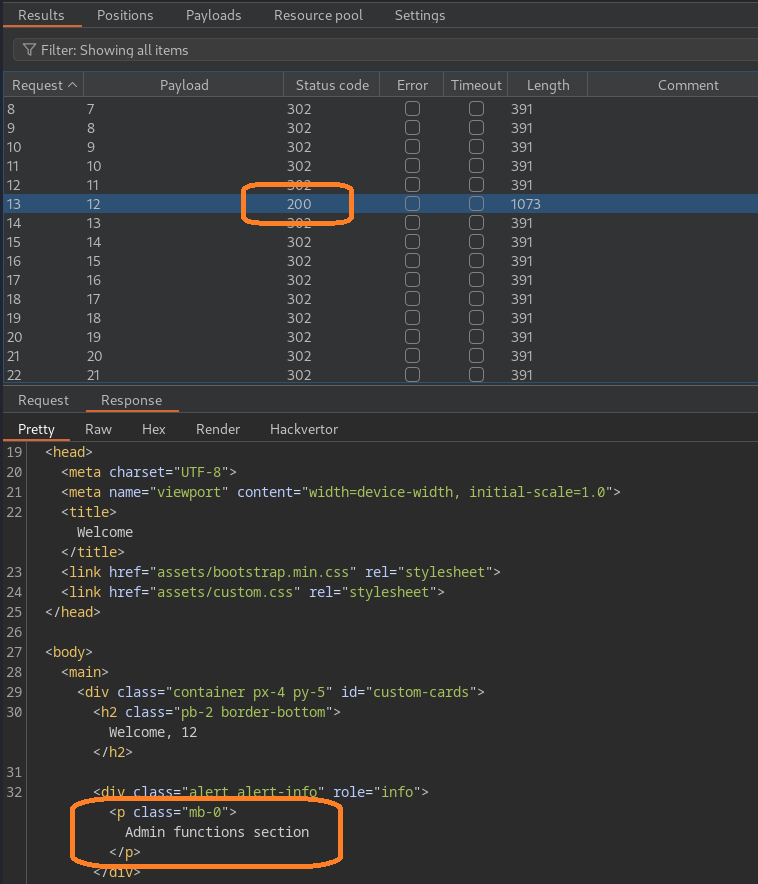Tick Timeout checkbox in the topmost visible row
Image resolution: width=758 pixels, height=884 pixels.
tap(477, 109)
